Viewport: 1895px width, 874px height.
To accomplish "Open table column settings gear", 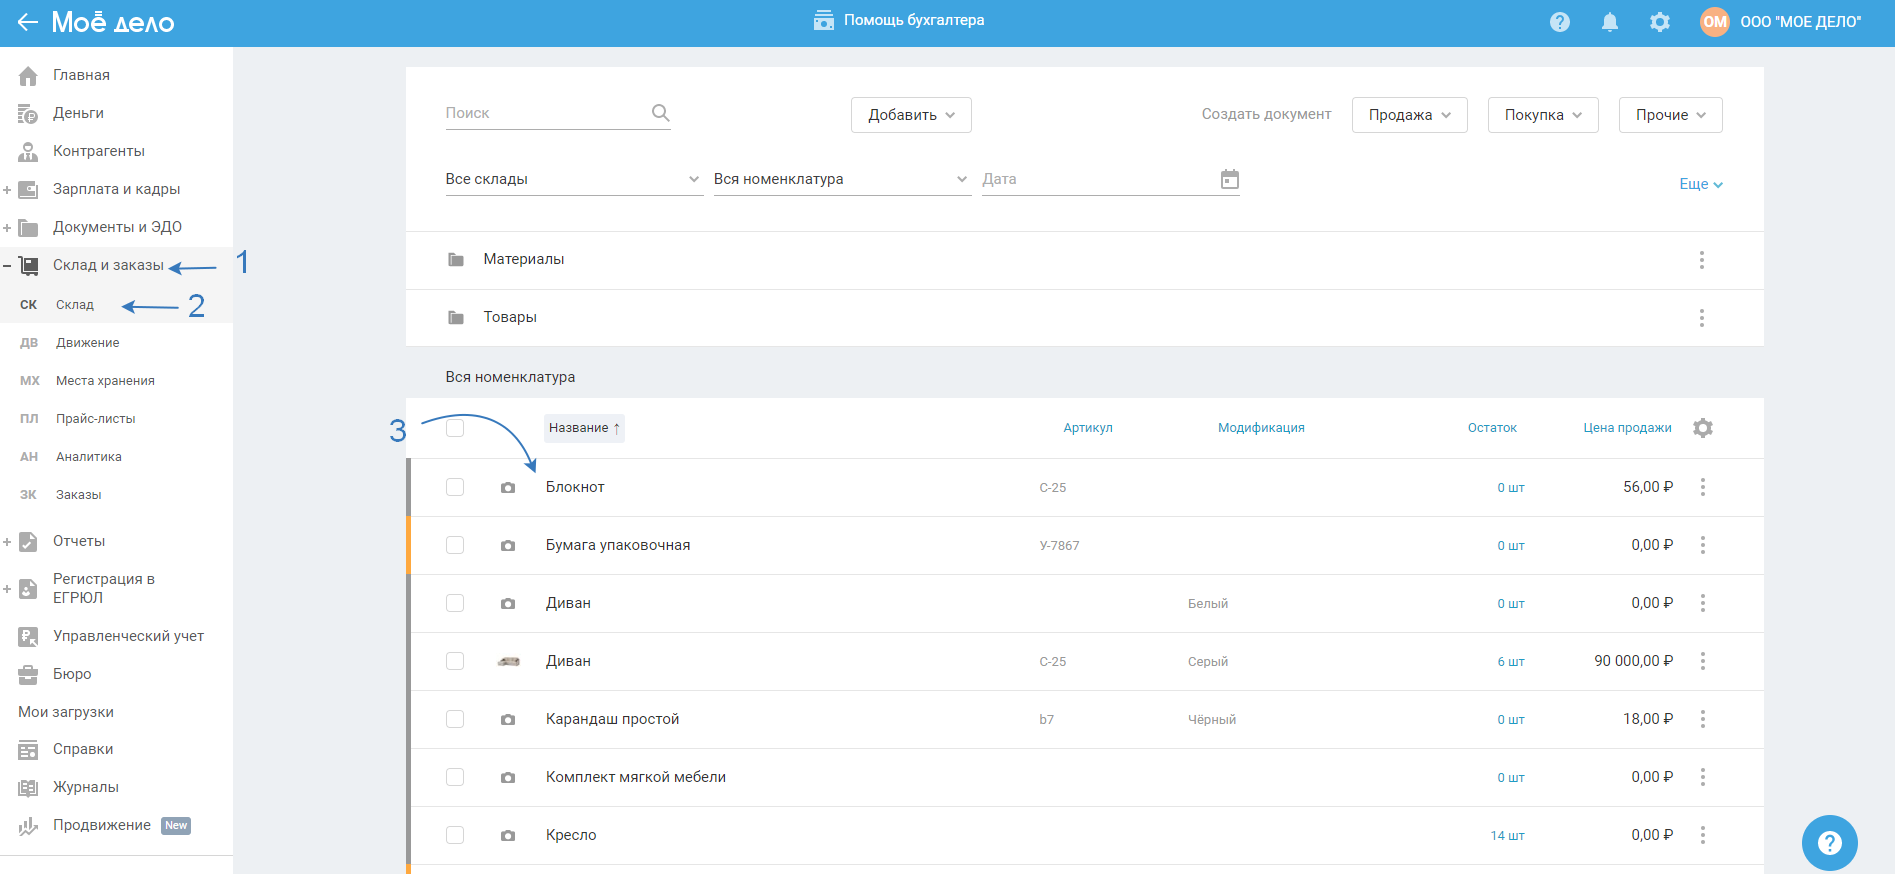I will click(1702, 428).
